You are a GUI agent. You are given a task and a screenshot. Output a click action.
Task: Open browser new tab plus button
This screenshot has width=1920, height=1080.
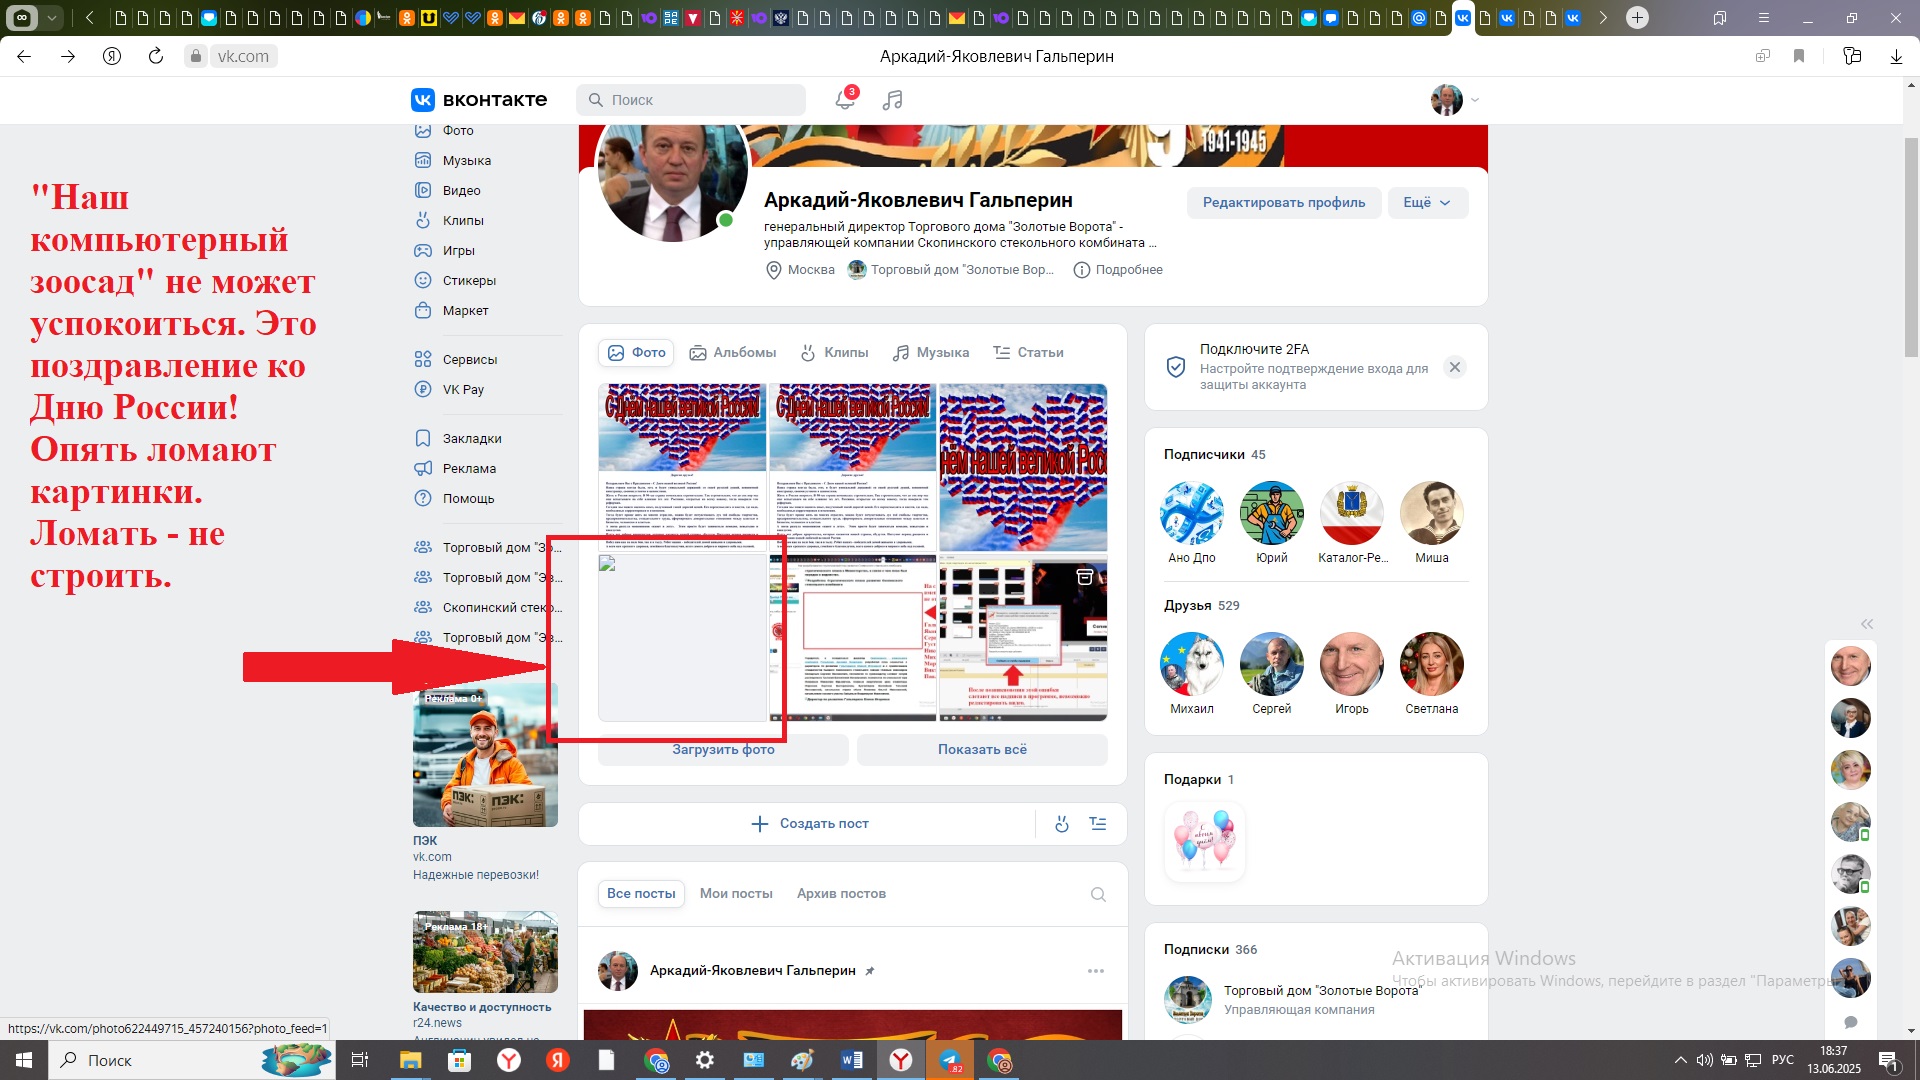pyautogui.click(x=1637, y=17)
